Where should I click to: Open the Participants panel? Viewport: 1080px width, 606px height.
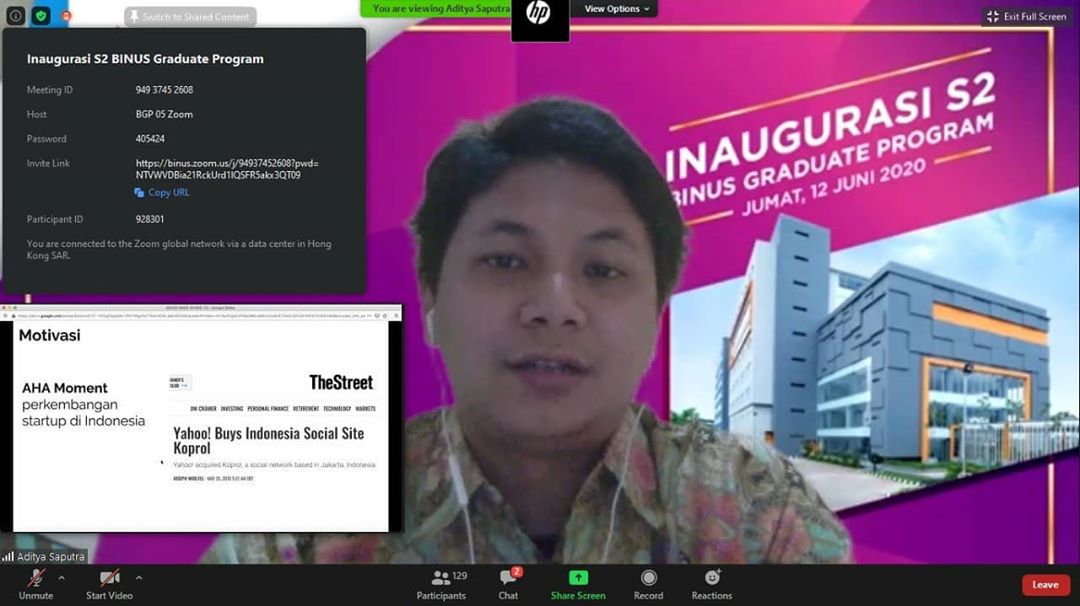point(441,584)
